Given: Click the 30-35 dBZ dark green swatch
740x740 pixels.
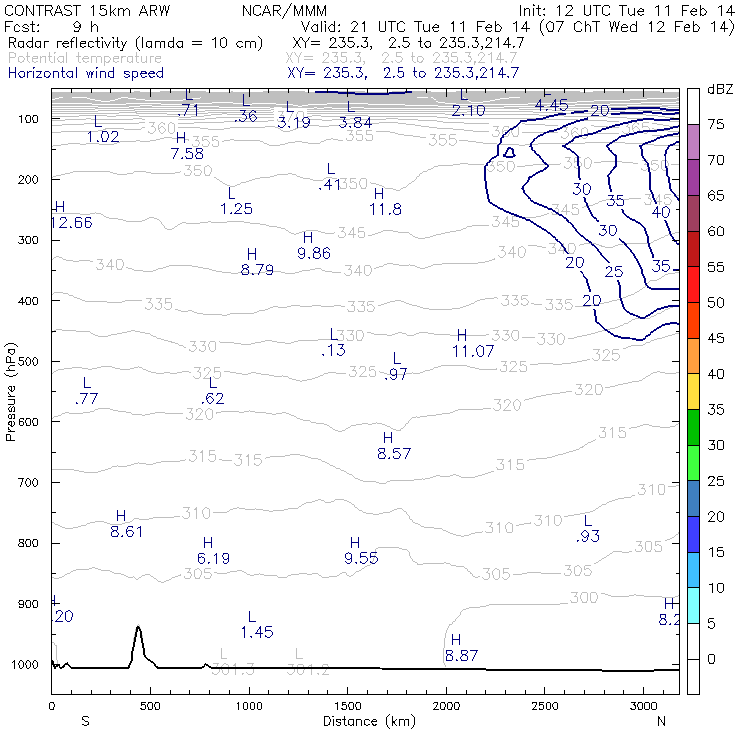Looking at the screenshot, I should 693,427.
